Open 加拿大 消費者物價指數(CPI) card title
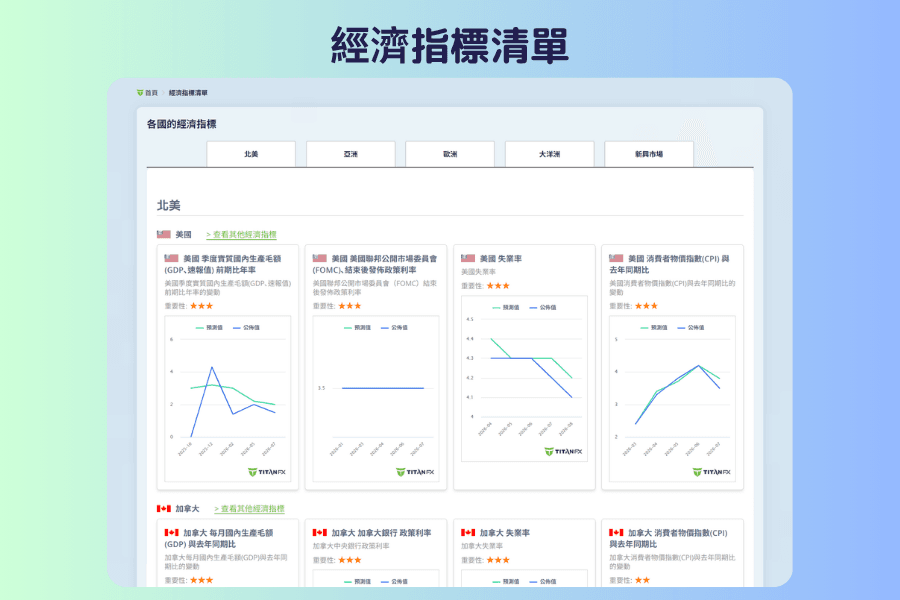The image size is (900, 600). (668, 539)
